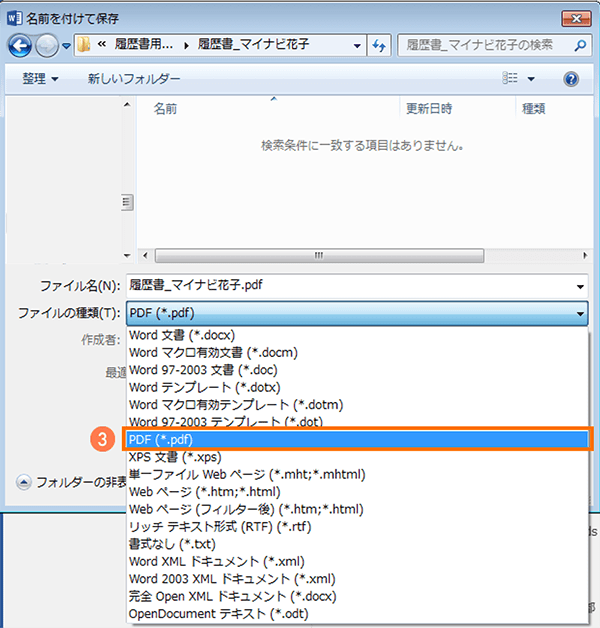Click the search magnifier icon

(x=577, y=45)
